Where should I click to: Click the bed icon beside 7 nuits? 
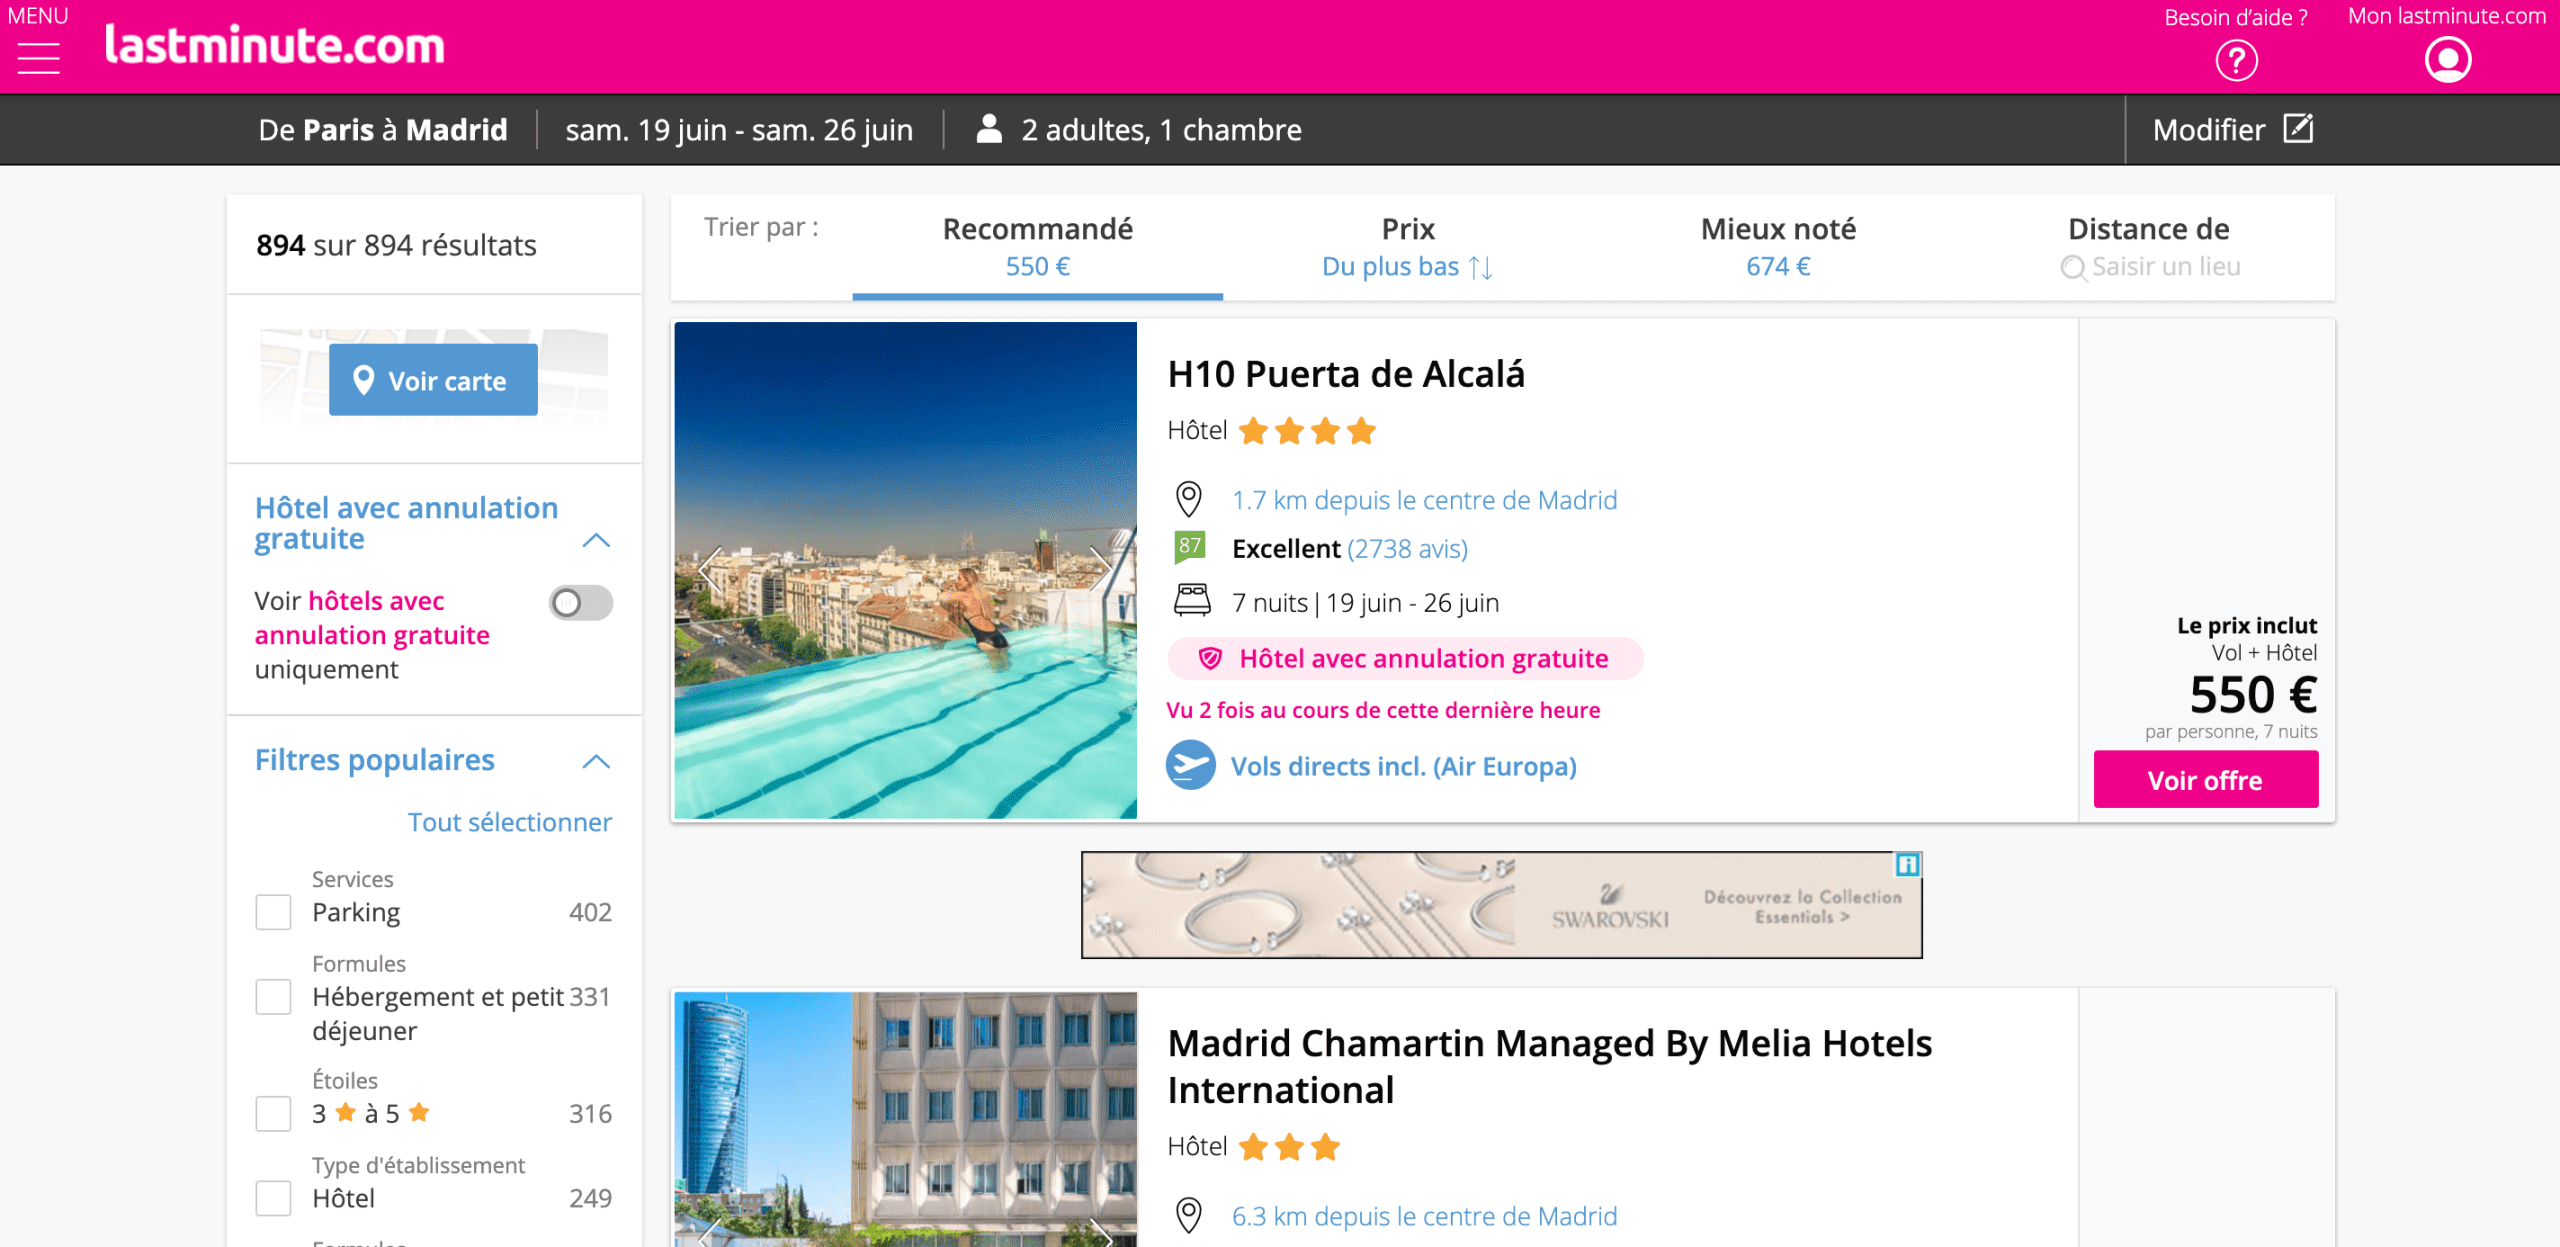(1190, 602)
